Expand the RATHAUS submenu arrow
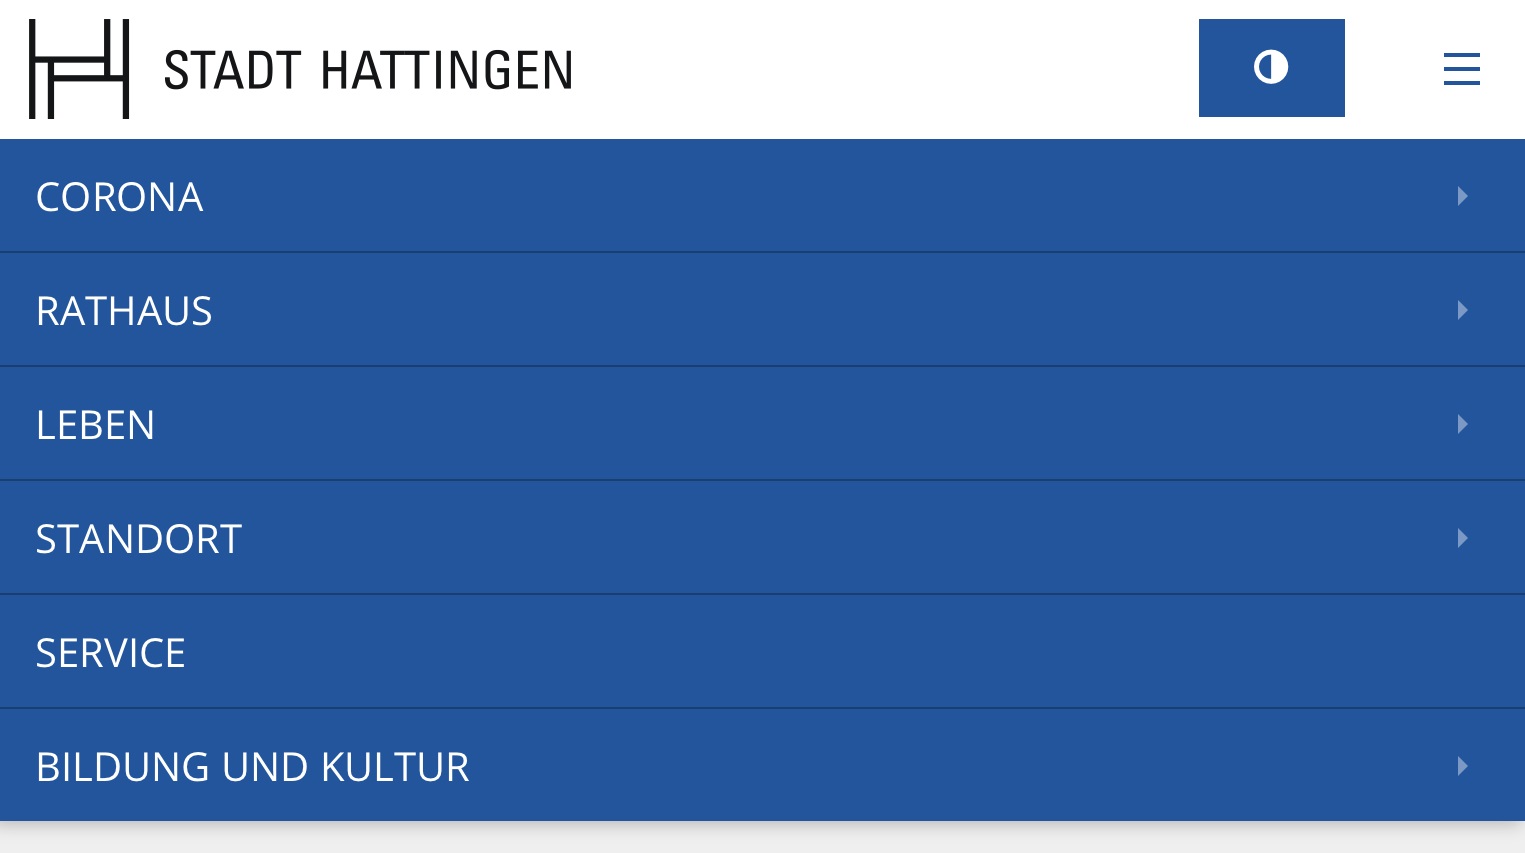1525x853 pixels. point(1463,310)
